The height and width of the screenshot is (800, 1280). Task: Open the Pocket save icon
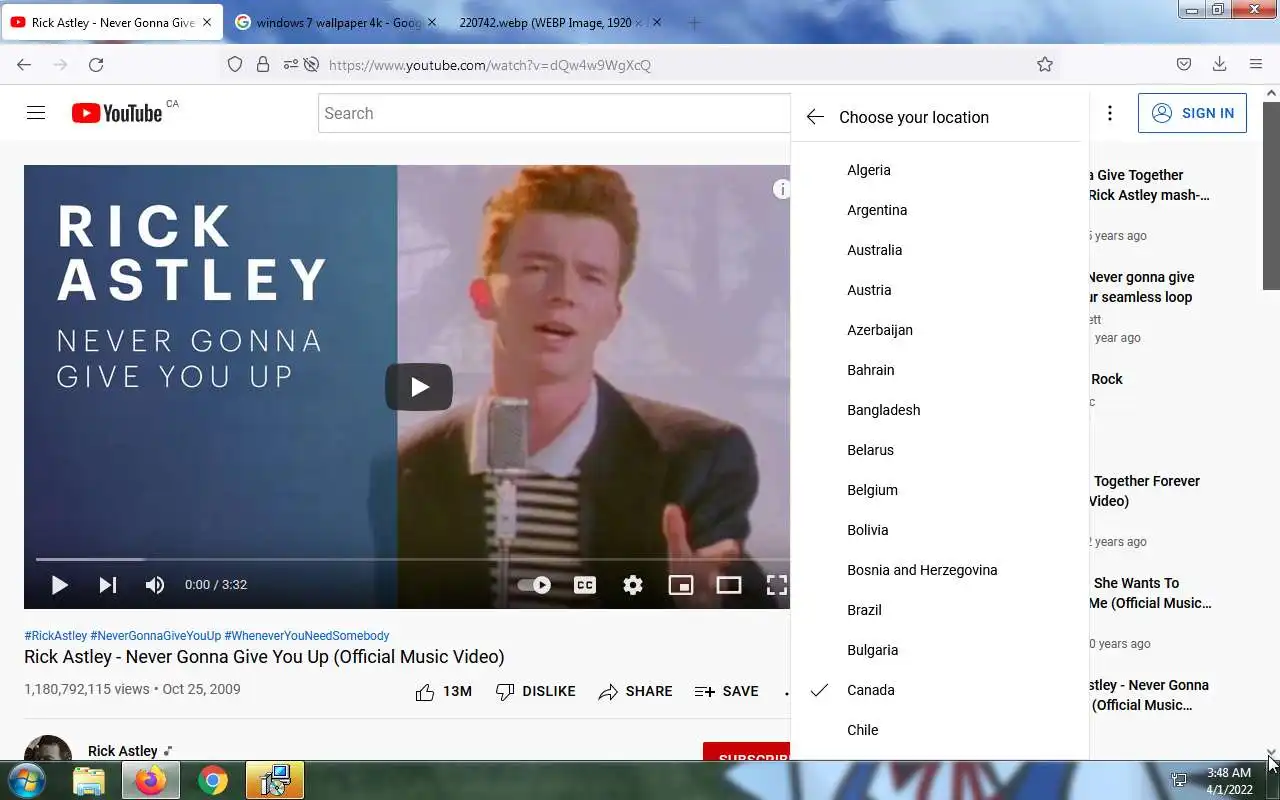[1184, 64]
